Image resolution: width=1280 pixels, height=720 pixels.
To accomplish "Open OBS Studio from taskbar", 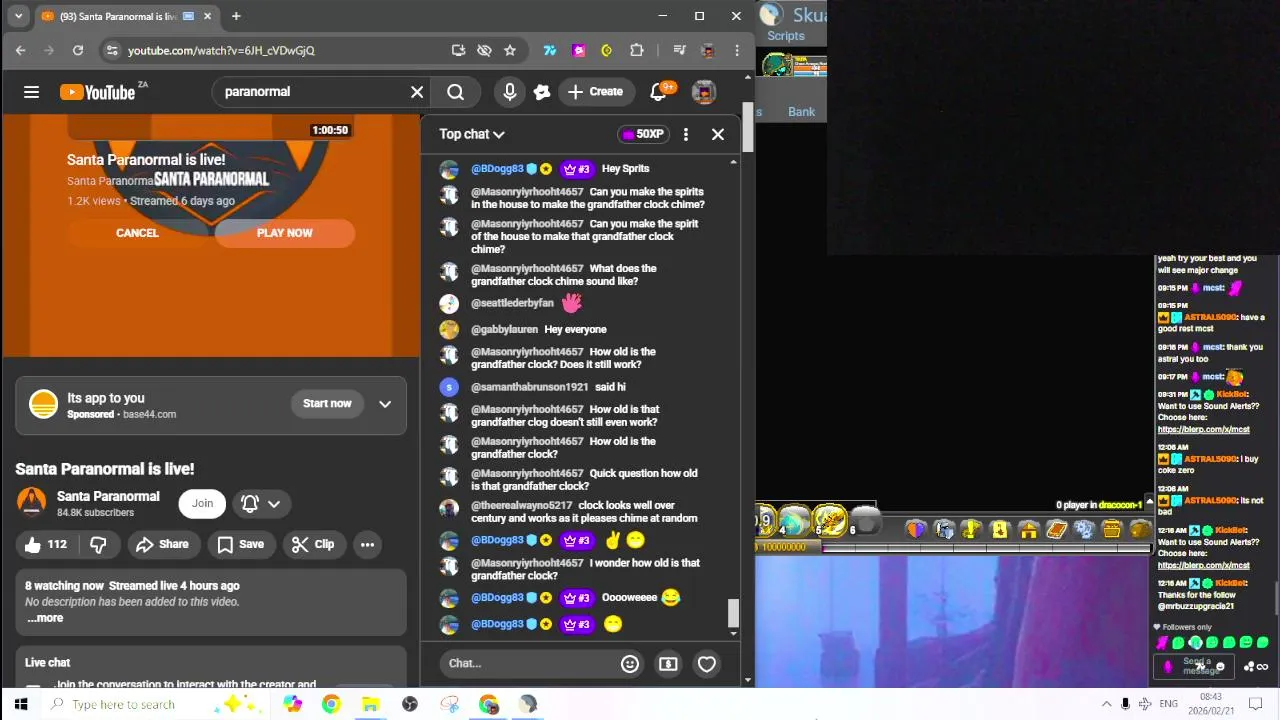I will pyautogui.click(x=409, y=704).
